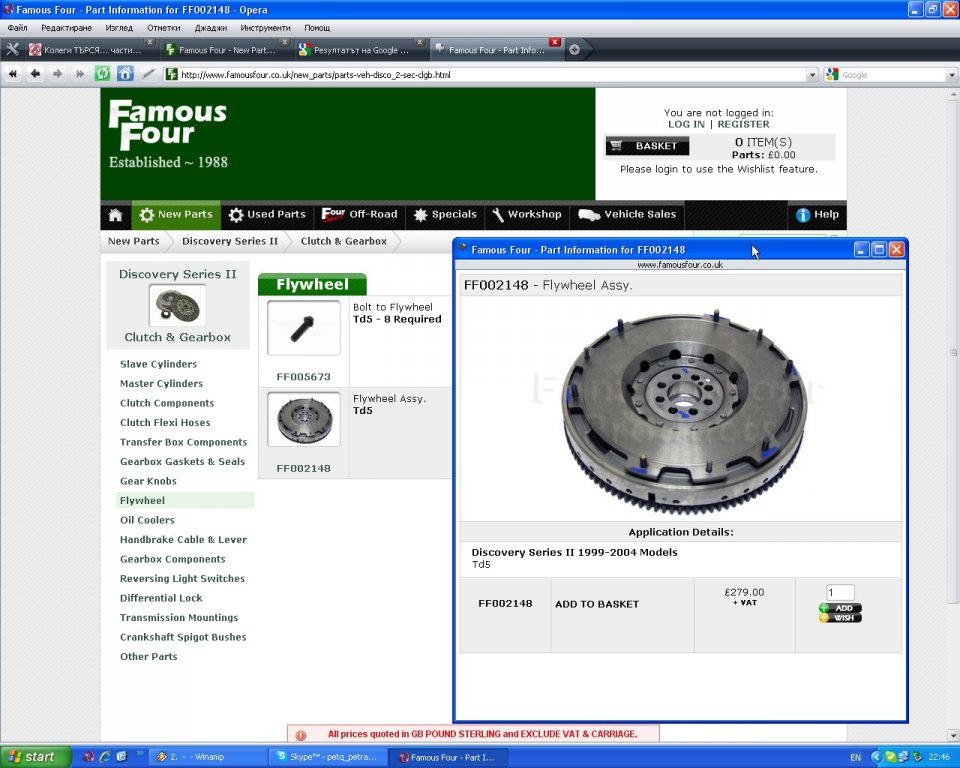Open Crankshaft Spigot Bushes category

tap(183, 637)
